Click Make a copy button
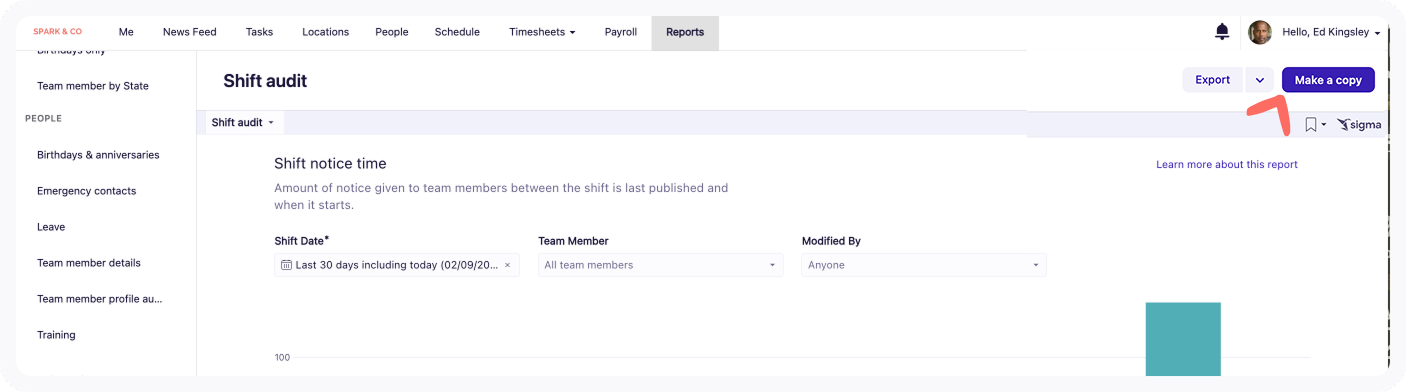The width and height of the screenshot is (1406, 392). point(1328,80)
